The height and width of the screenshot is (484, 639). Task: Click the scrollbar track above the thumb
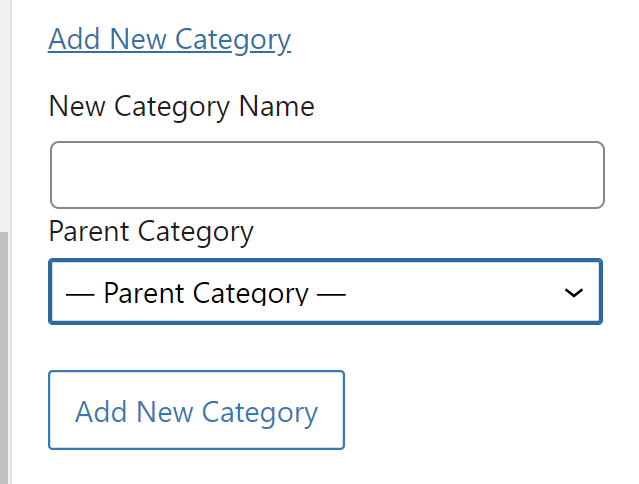coord(4,115)
